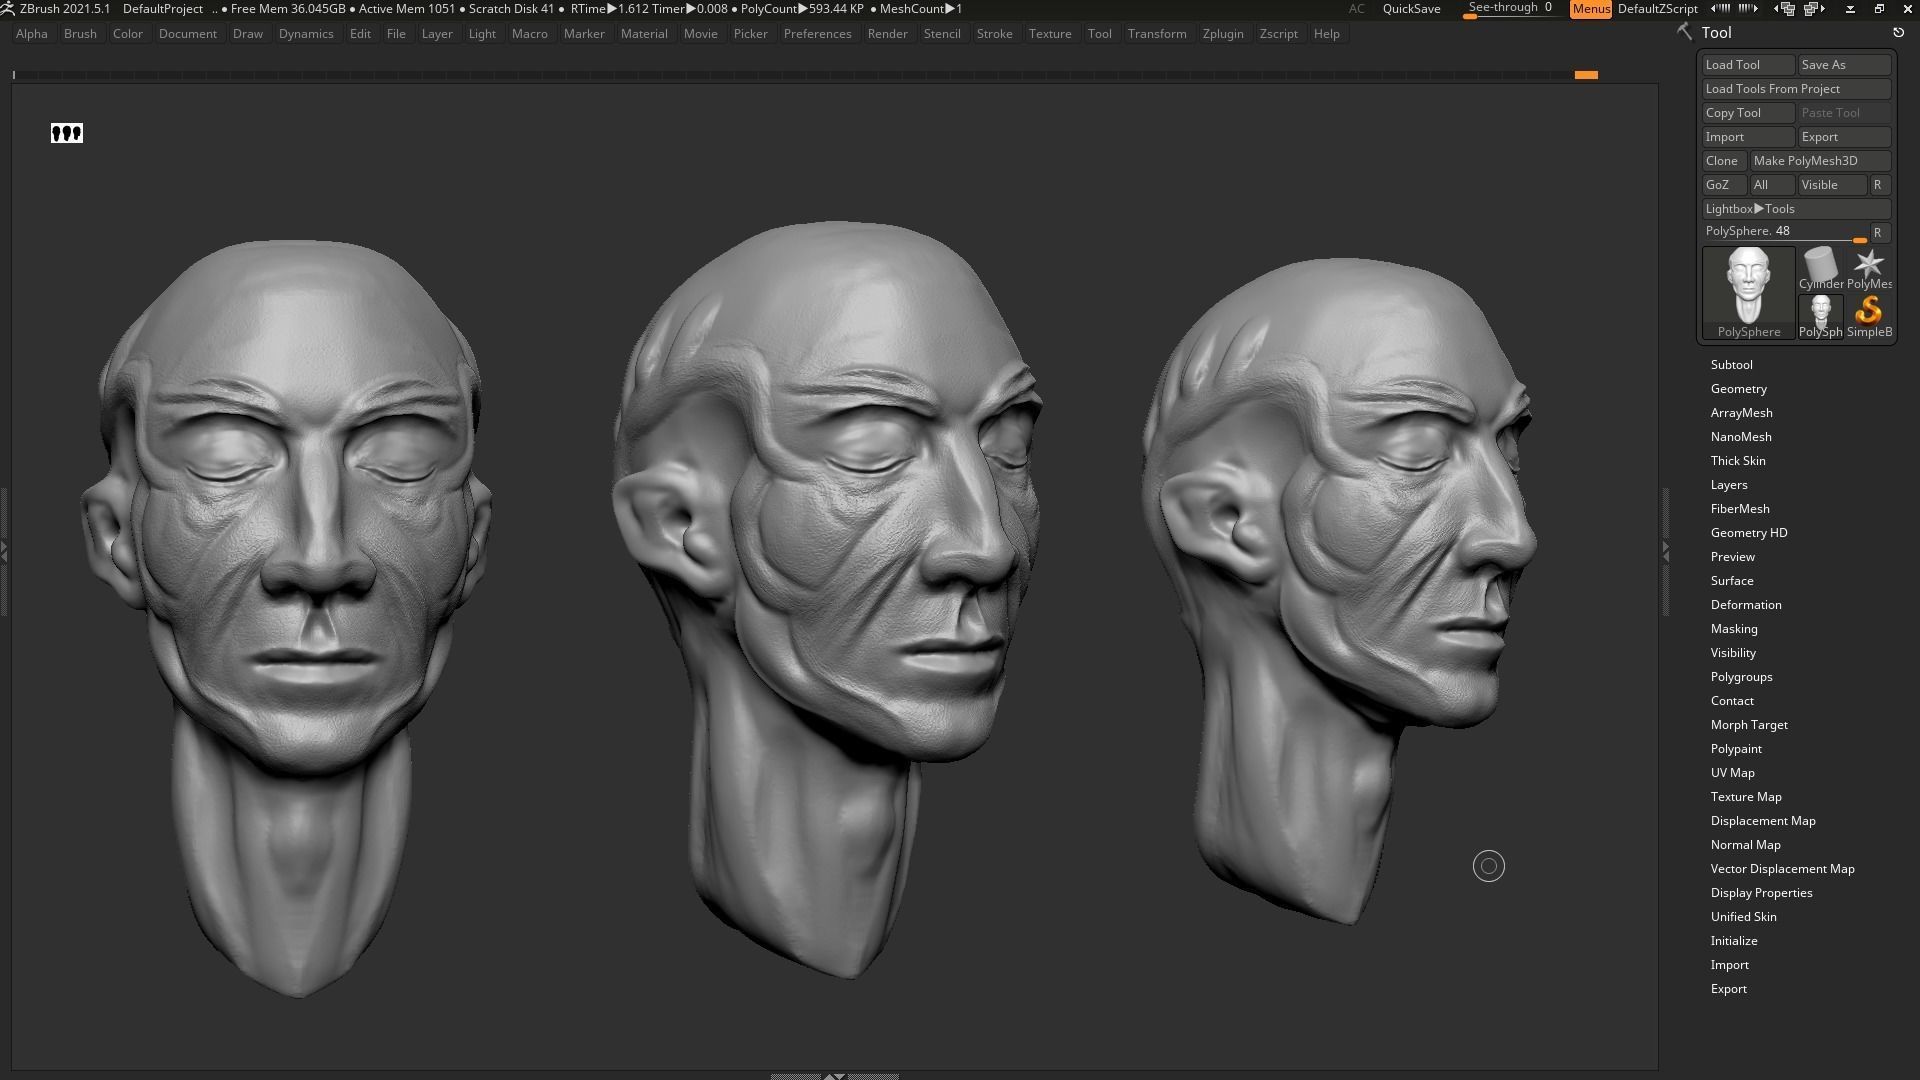Click Make PolyMesh3D button
The height and width of the screenshot is (1080, 1920).
coord(1820,161)
